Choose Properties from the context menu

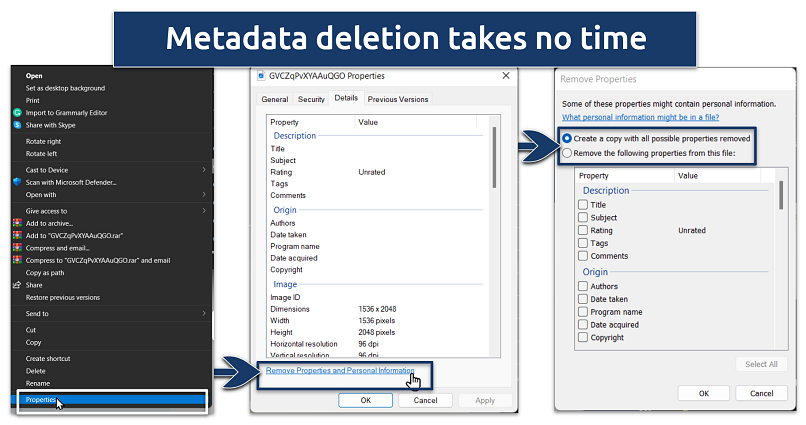41,400
